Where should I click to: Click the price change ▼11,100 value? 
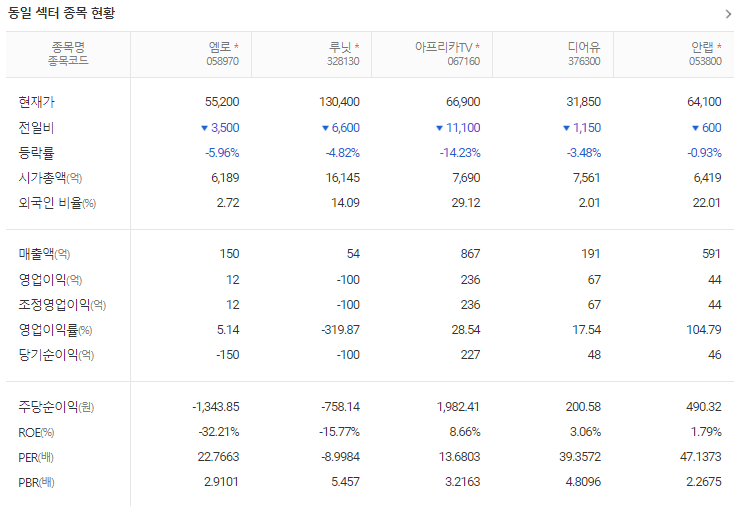[458, 128]
